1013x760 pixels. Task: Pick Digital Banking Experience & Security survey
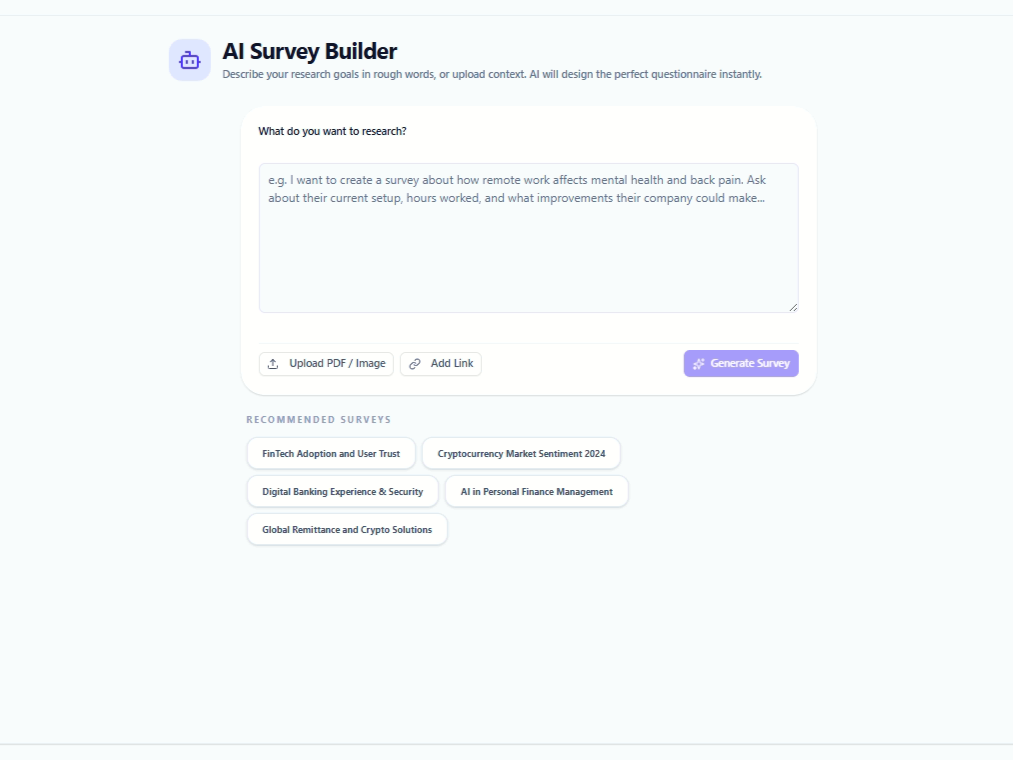coord(342,492)
